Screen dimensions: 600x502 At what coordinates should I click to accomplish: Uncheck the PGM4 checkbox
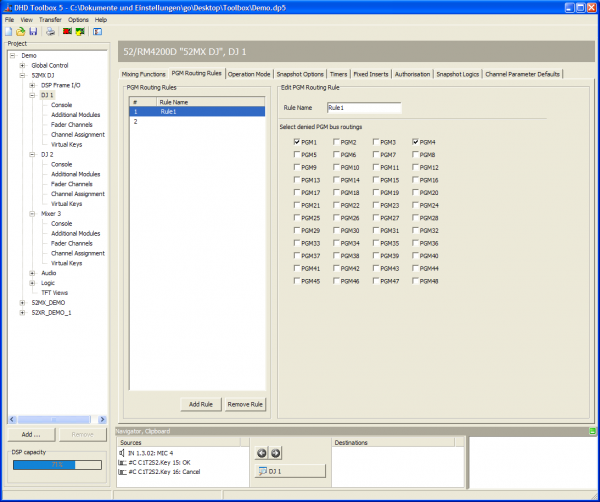[x=416, y=142]
